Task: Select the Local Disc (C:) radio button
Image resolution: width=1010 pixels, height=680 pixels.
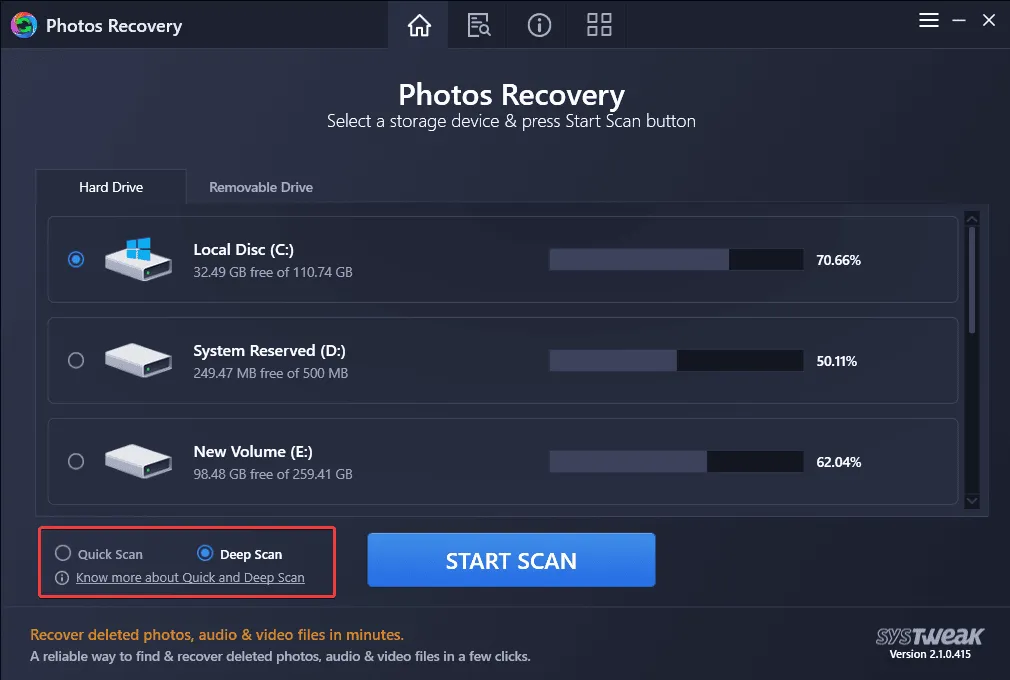Action: point(76,259)
